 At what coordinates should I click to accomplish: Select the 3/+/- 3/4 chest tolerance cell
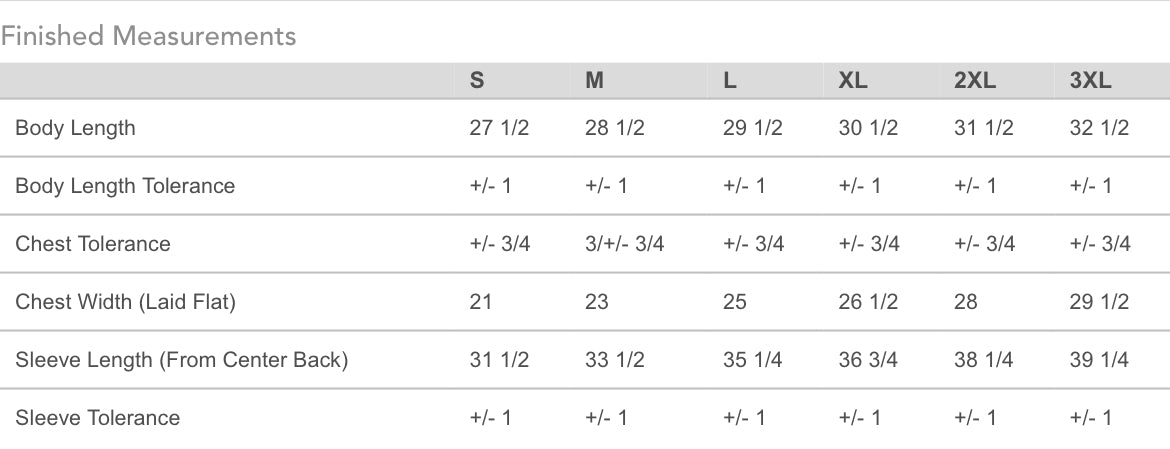click(625, 244)
